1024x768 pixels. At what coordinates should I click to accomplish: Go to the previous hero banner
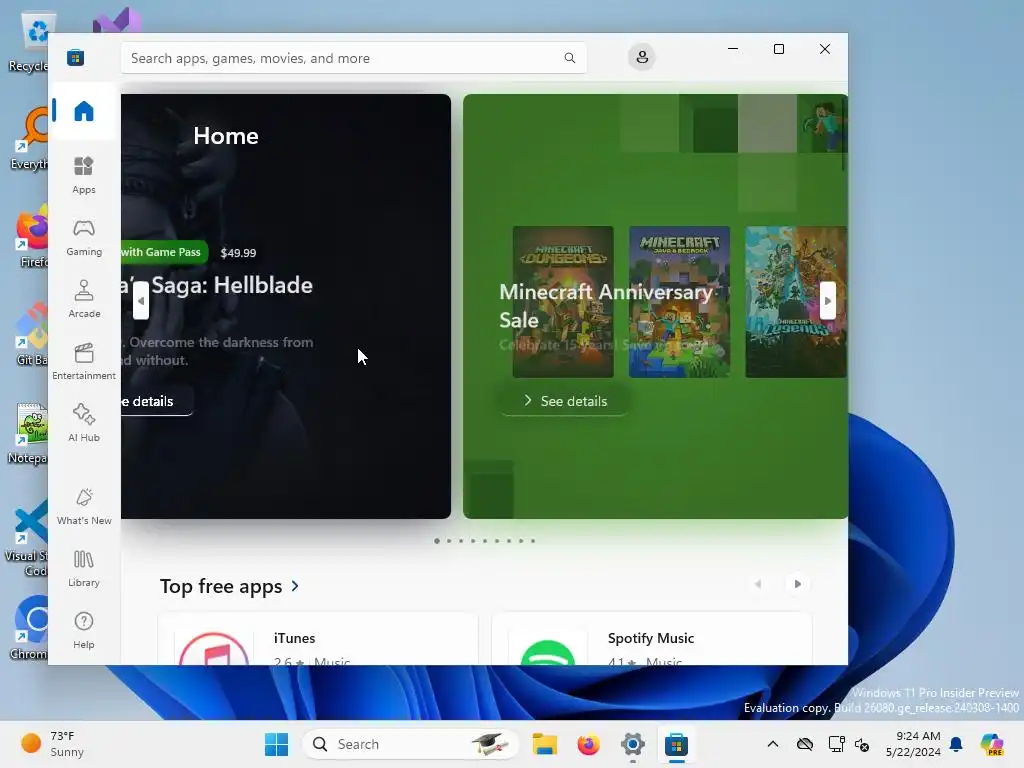pyautogui.click(x=140, y=301)
